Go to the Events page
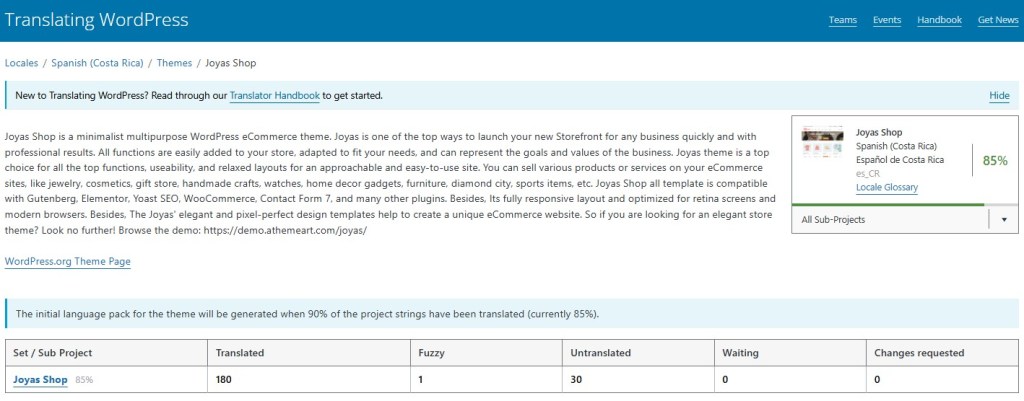1024x401 pixels. [x=887, y=20]
